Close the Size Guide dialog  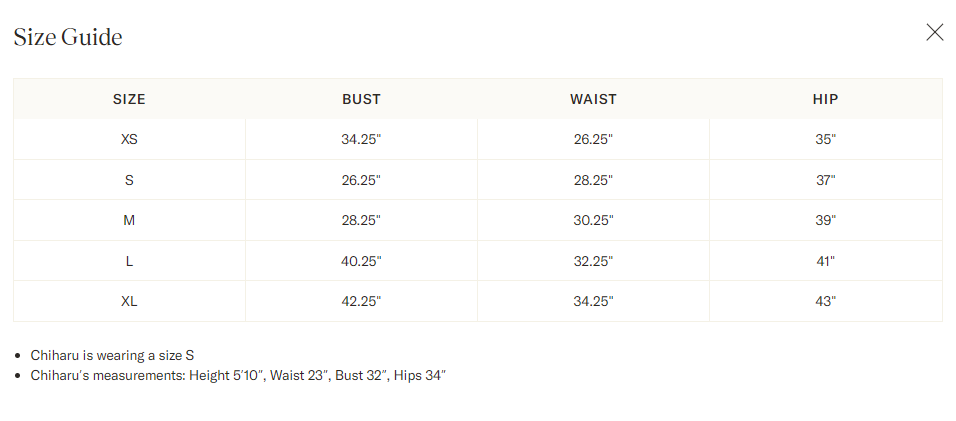[934, 32]
